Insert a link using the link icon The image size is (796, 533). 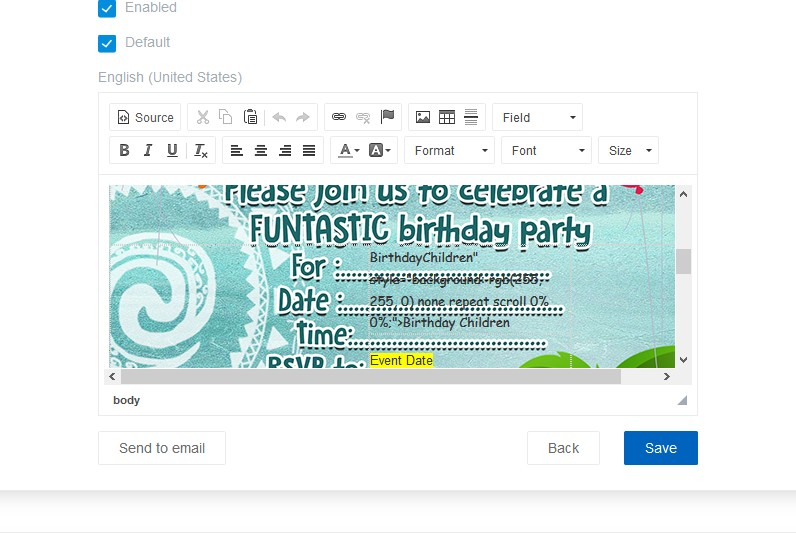tap(339, 117)
